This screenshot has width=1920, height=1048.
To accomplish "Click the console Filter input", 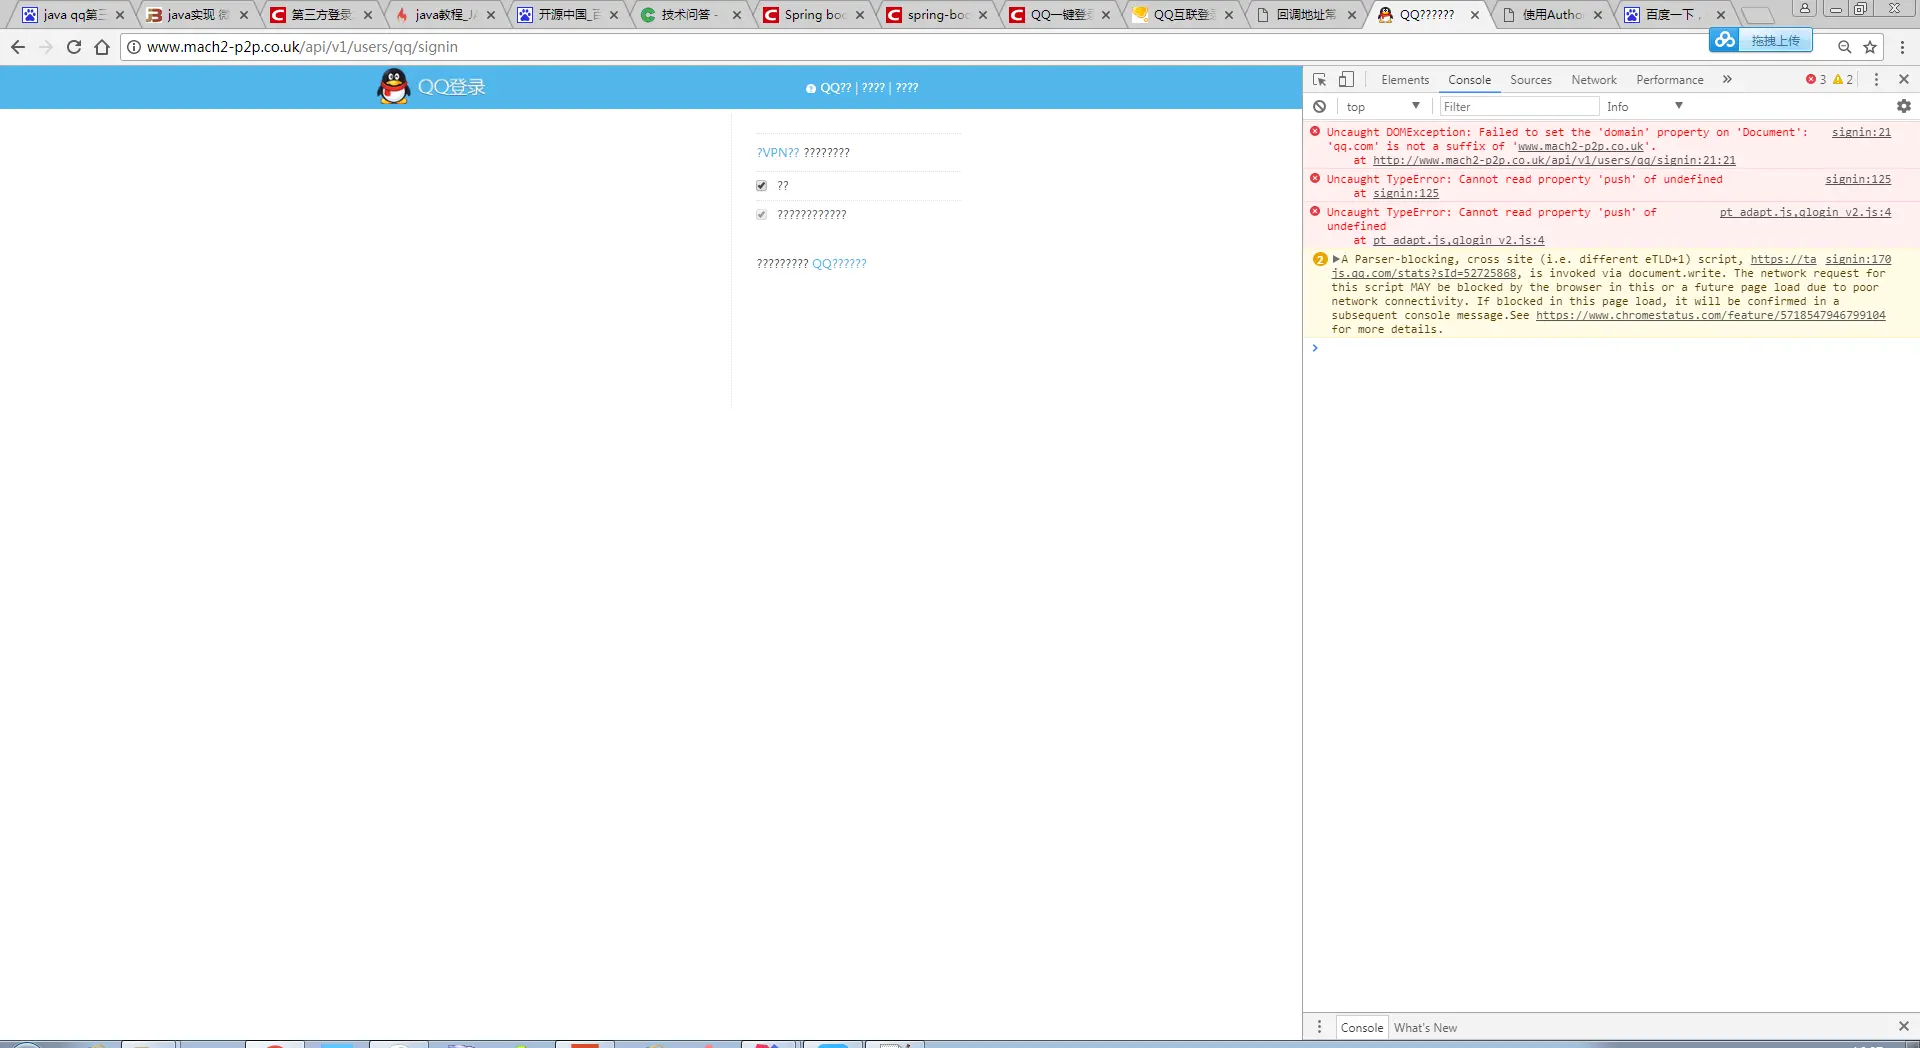I will tap(1519, 106).
